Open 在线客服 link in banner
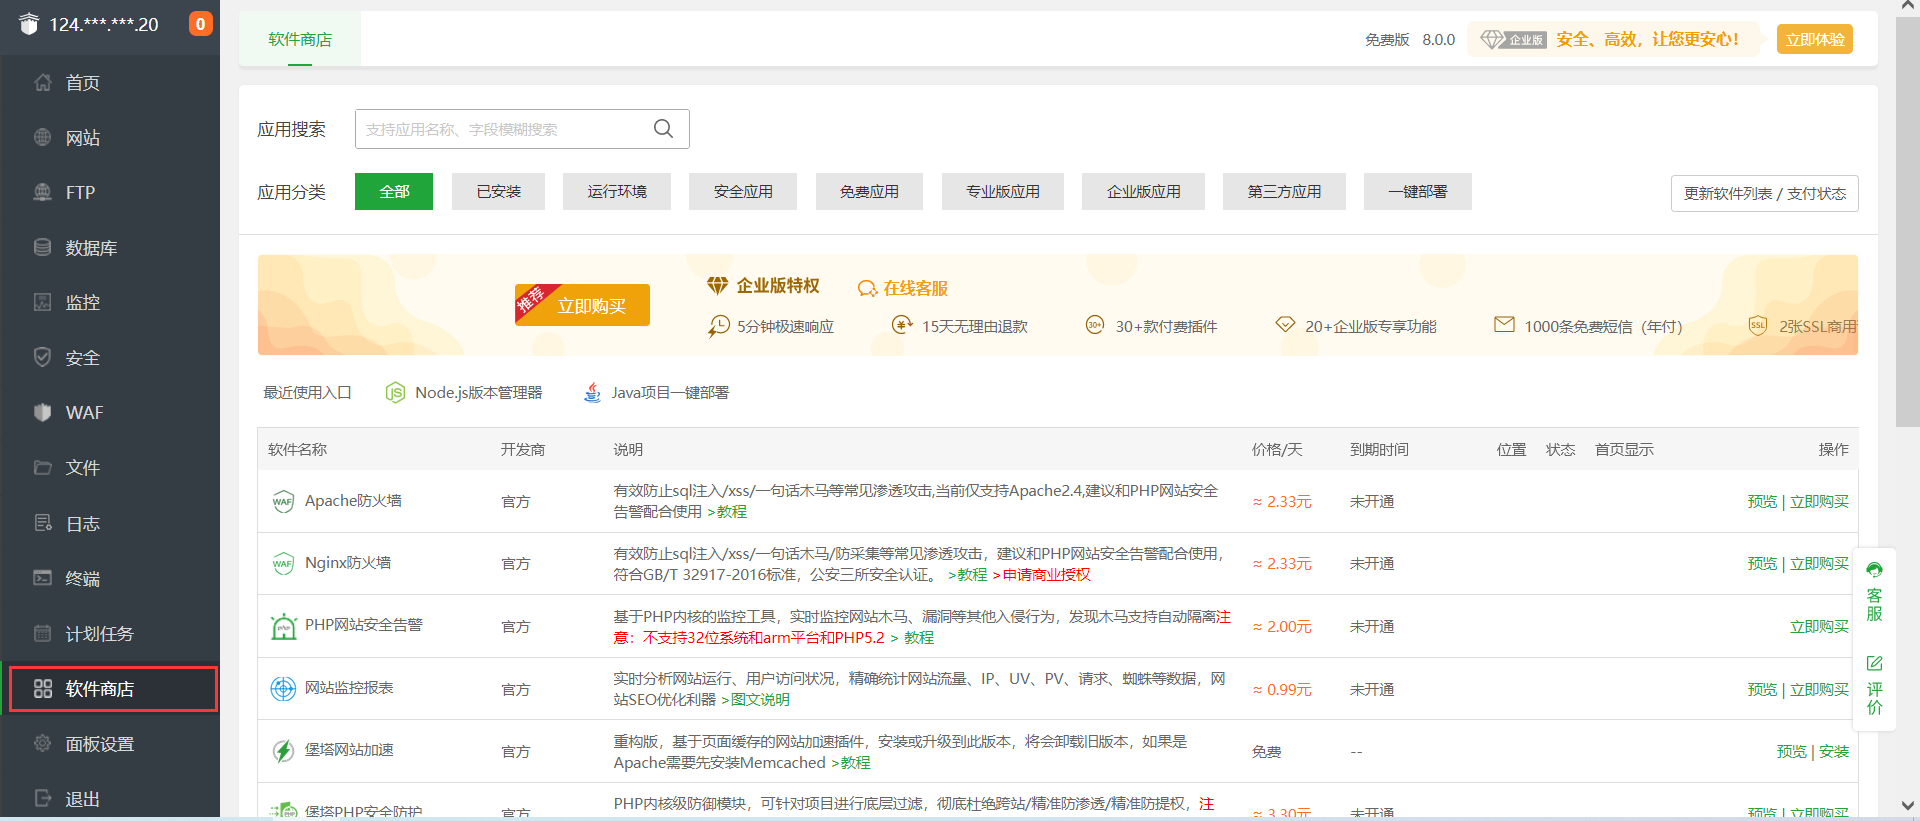1920x821 pixels. pos(903,288)
